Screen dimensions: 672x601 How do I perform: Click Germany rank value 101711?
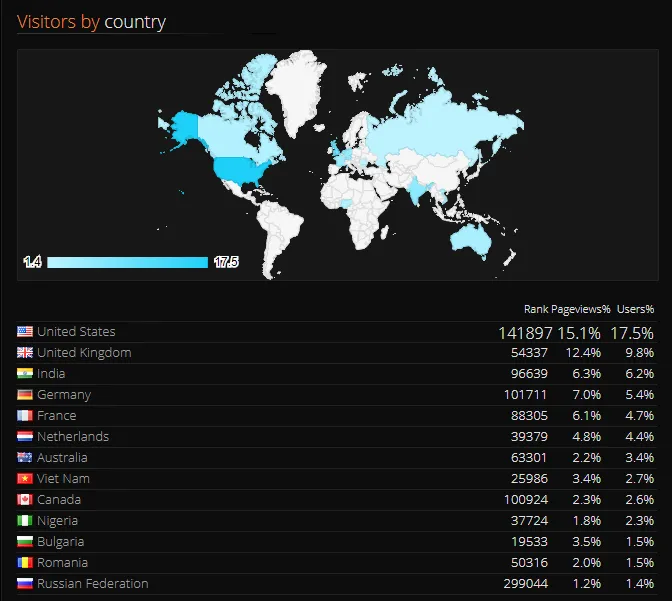525,395
